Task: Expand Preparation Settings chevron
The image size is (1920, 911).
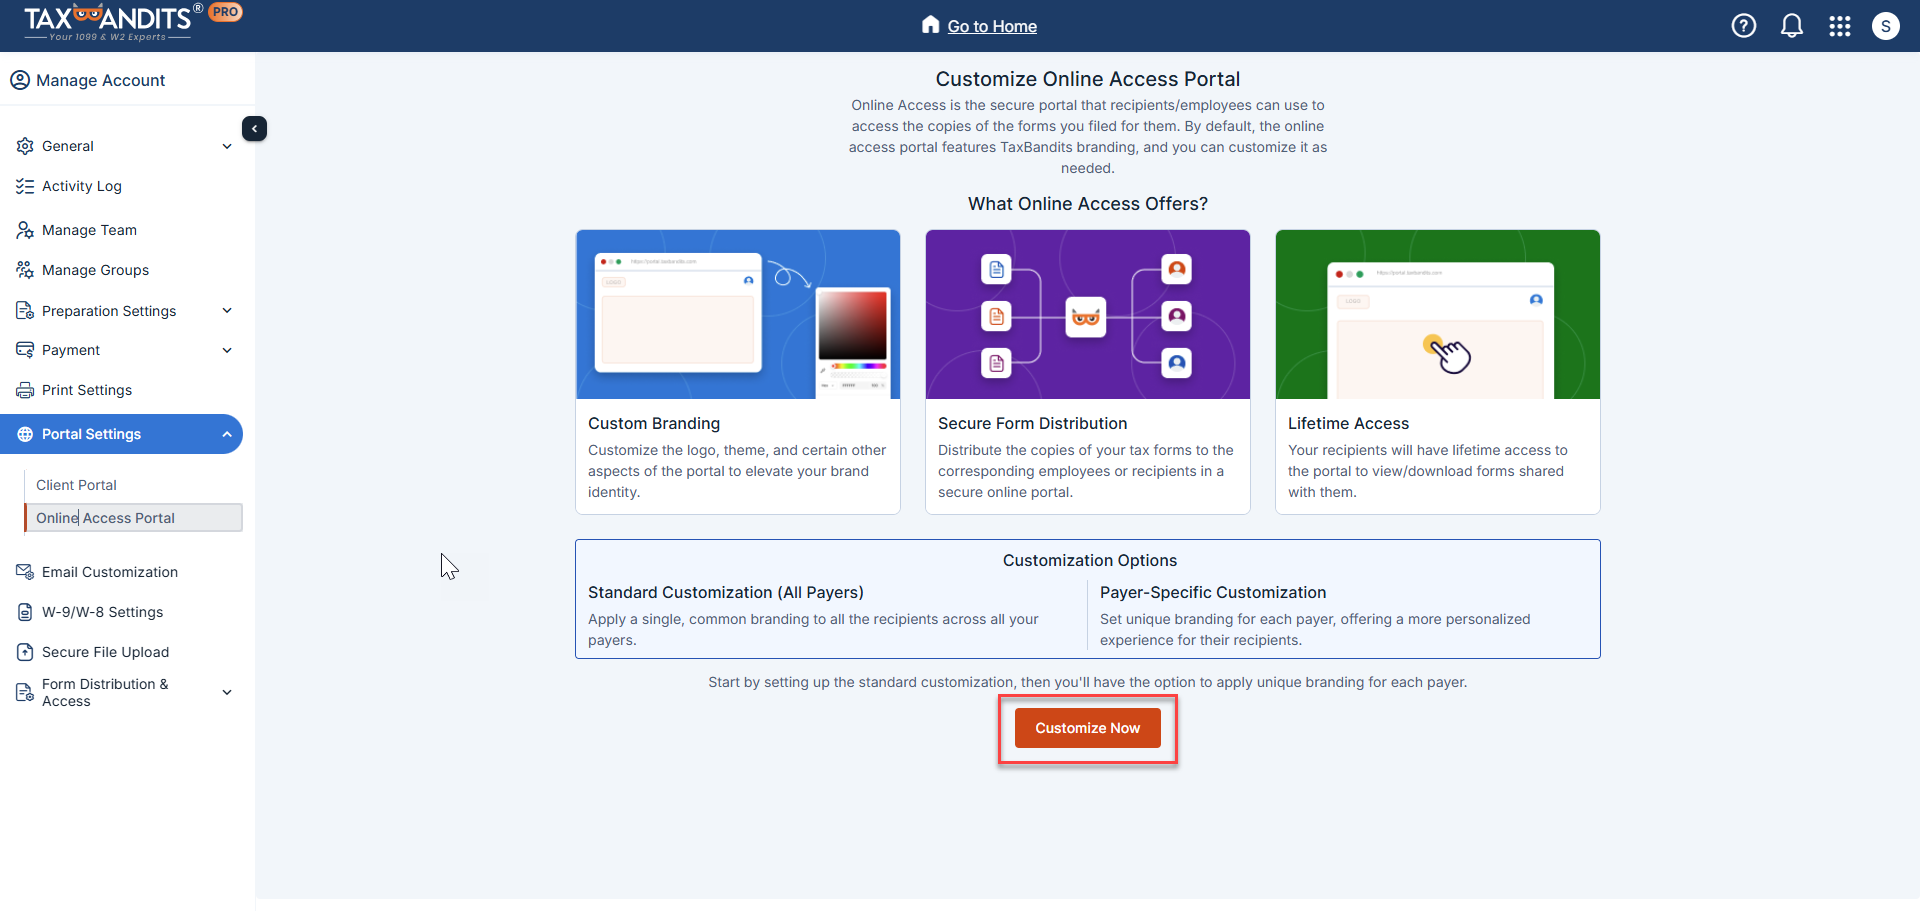Action: [x=227, y=311]
